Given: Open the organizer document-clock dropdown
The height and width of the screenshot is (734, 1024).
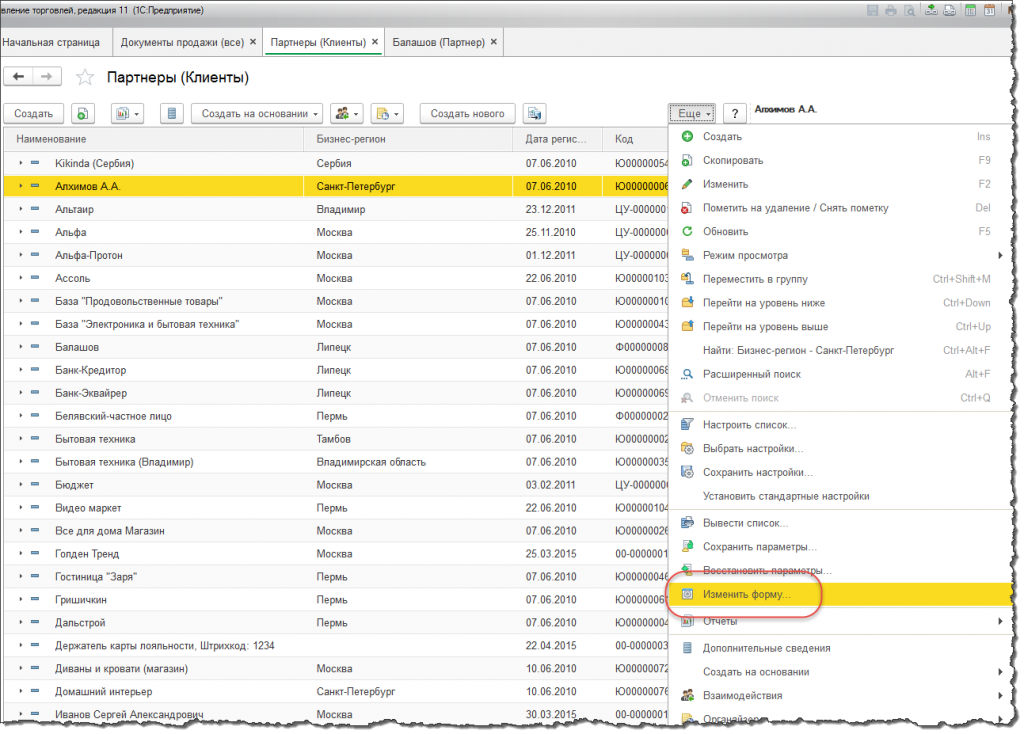Looking at the screenshot, I should pyautogui.click(x=387, y=114).
